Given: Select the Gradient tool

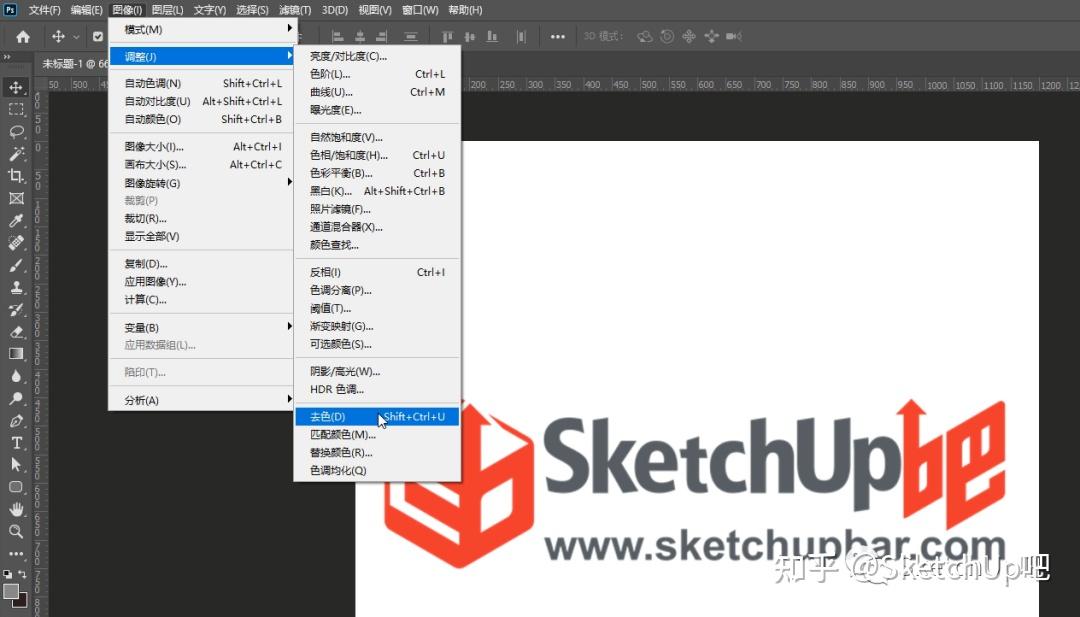Looking at the screenshot, I should (17, 354).
